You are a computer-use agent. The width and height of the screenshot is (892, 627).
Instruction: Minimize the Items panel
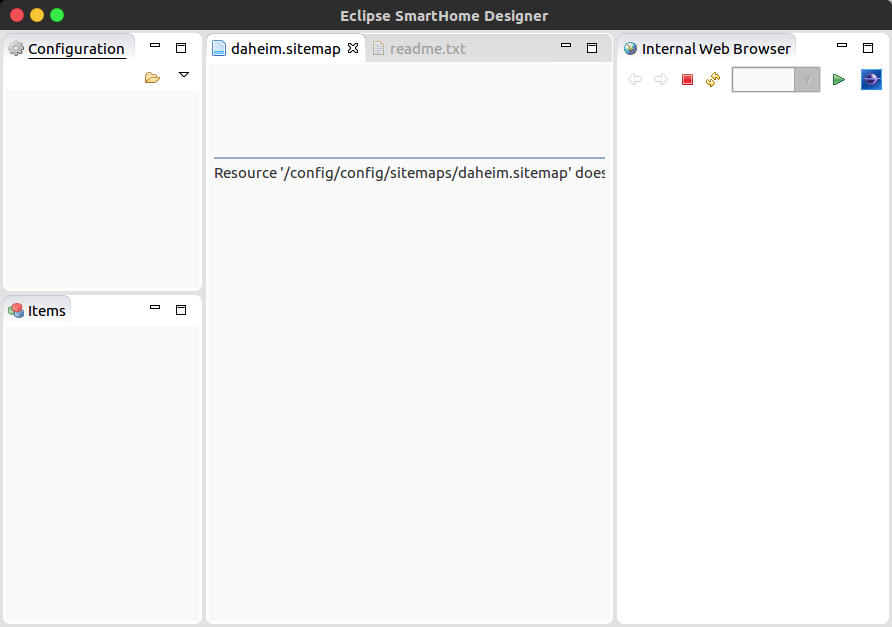155,307
